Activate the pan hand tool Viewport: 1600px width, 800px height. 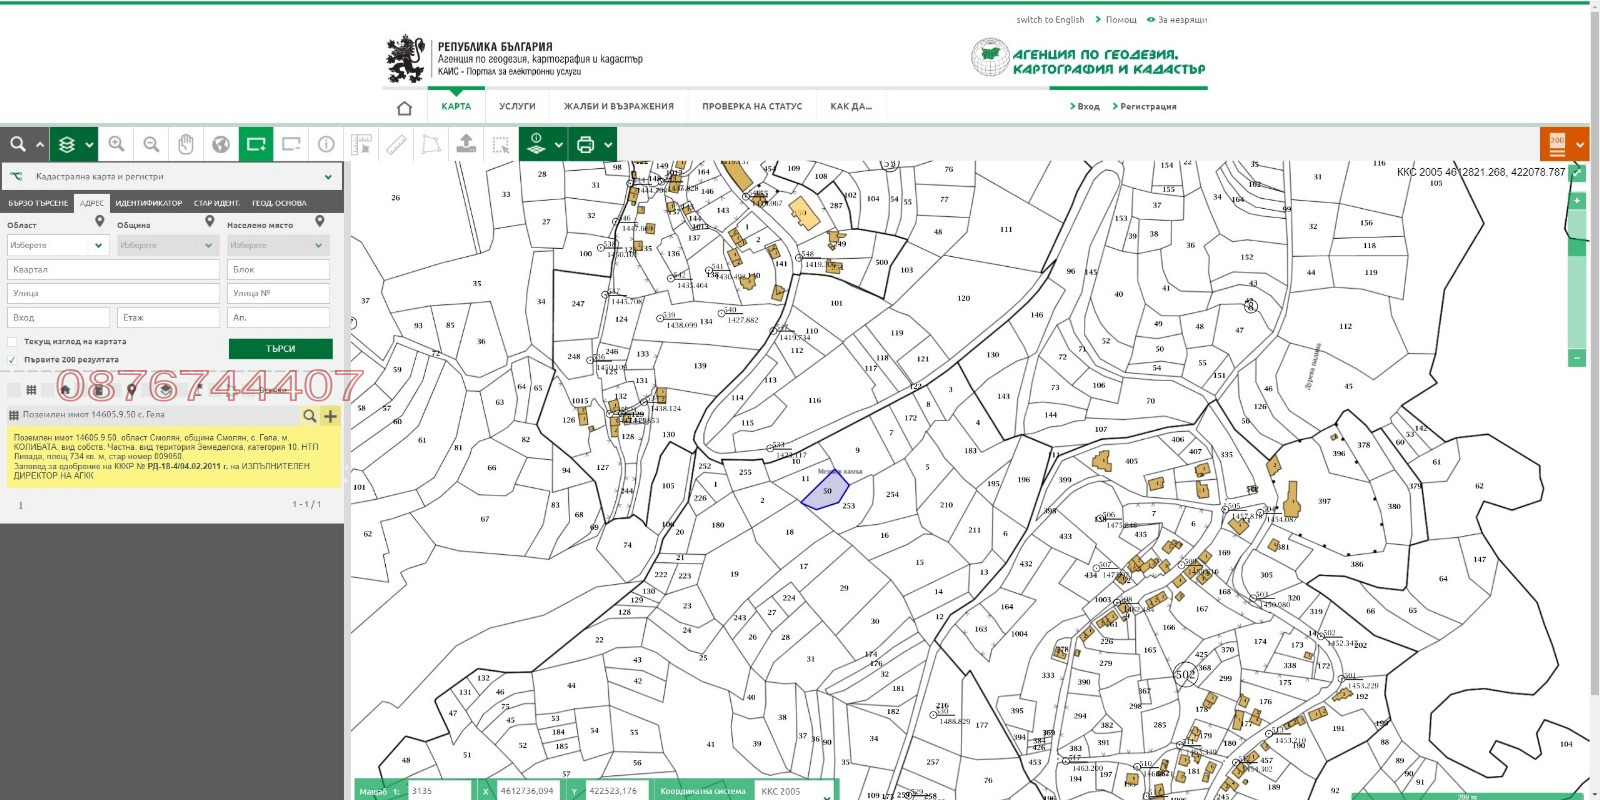(x=186, y=144)
